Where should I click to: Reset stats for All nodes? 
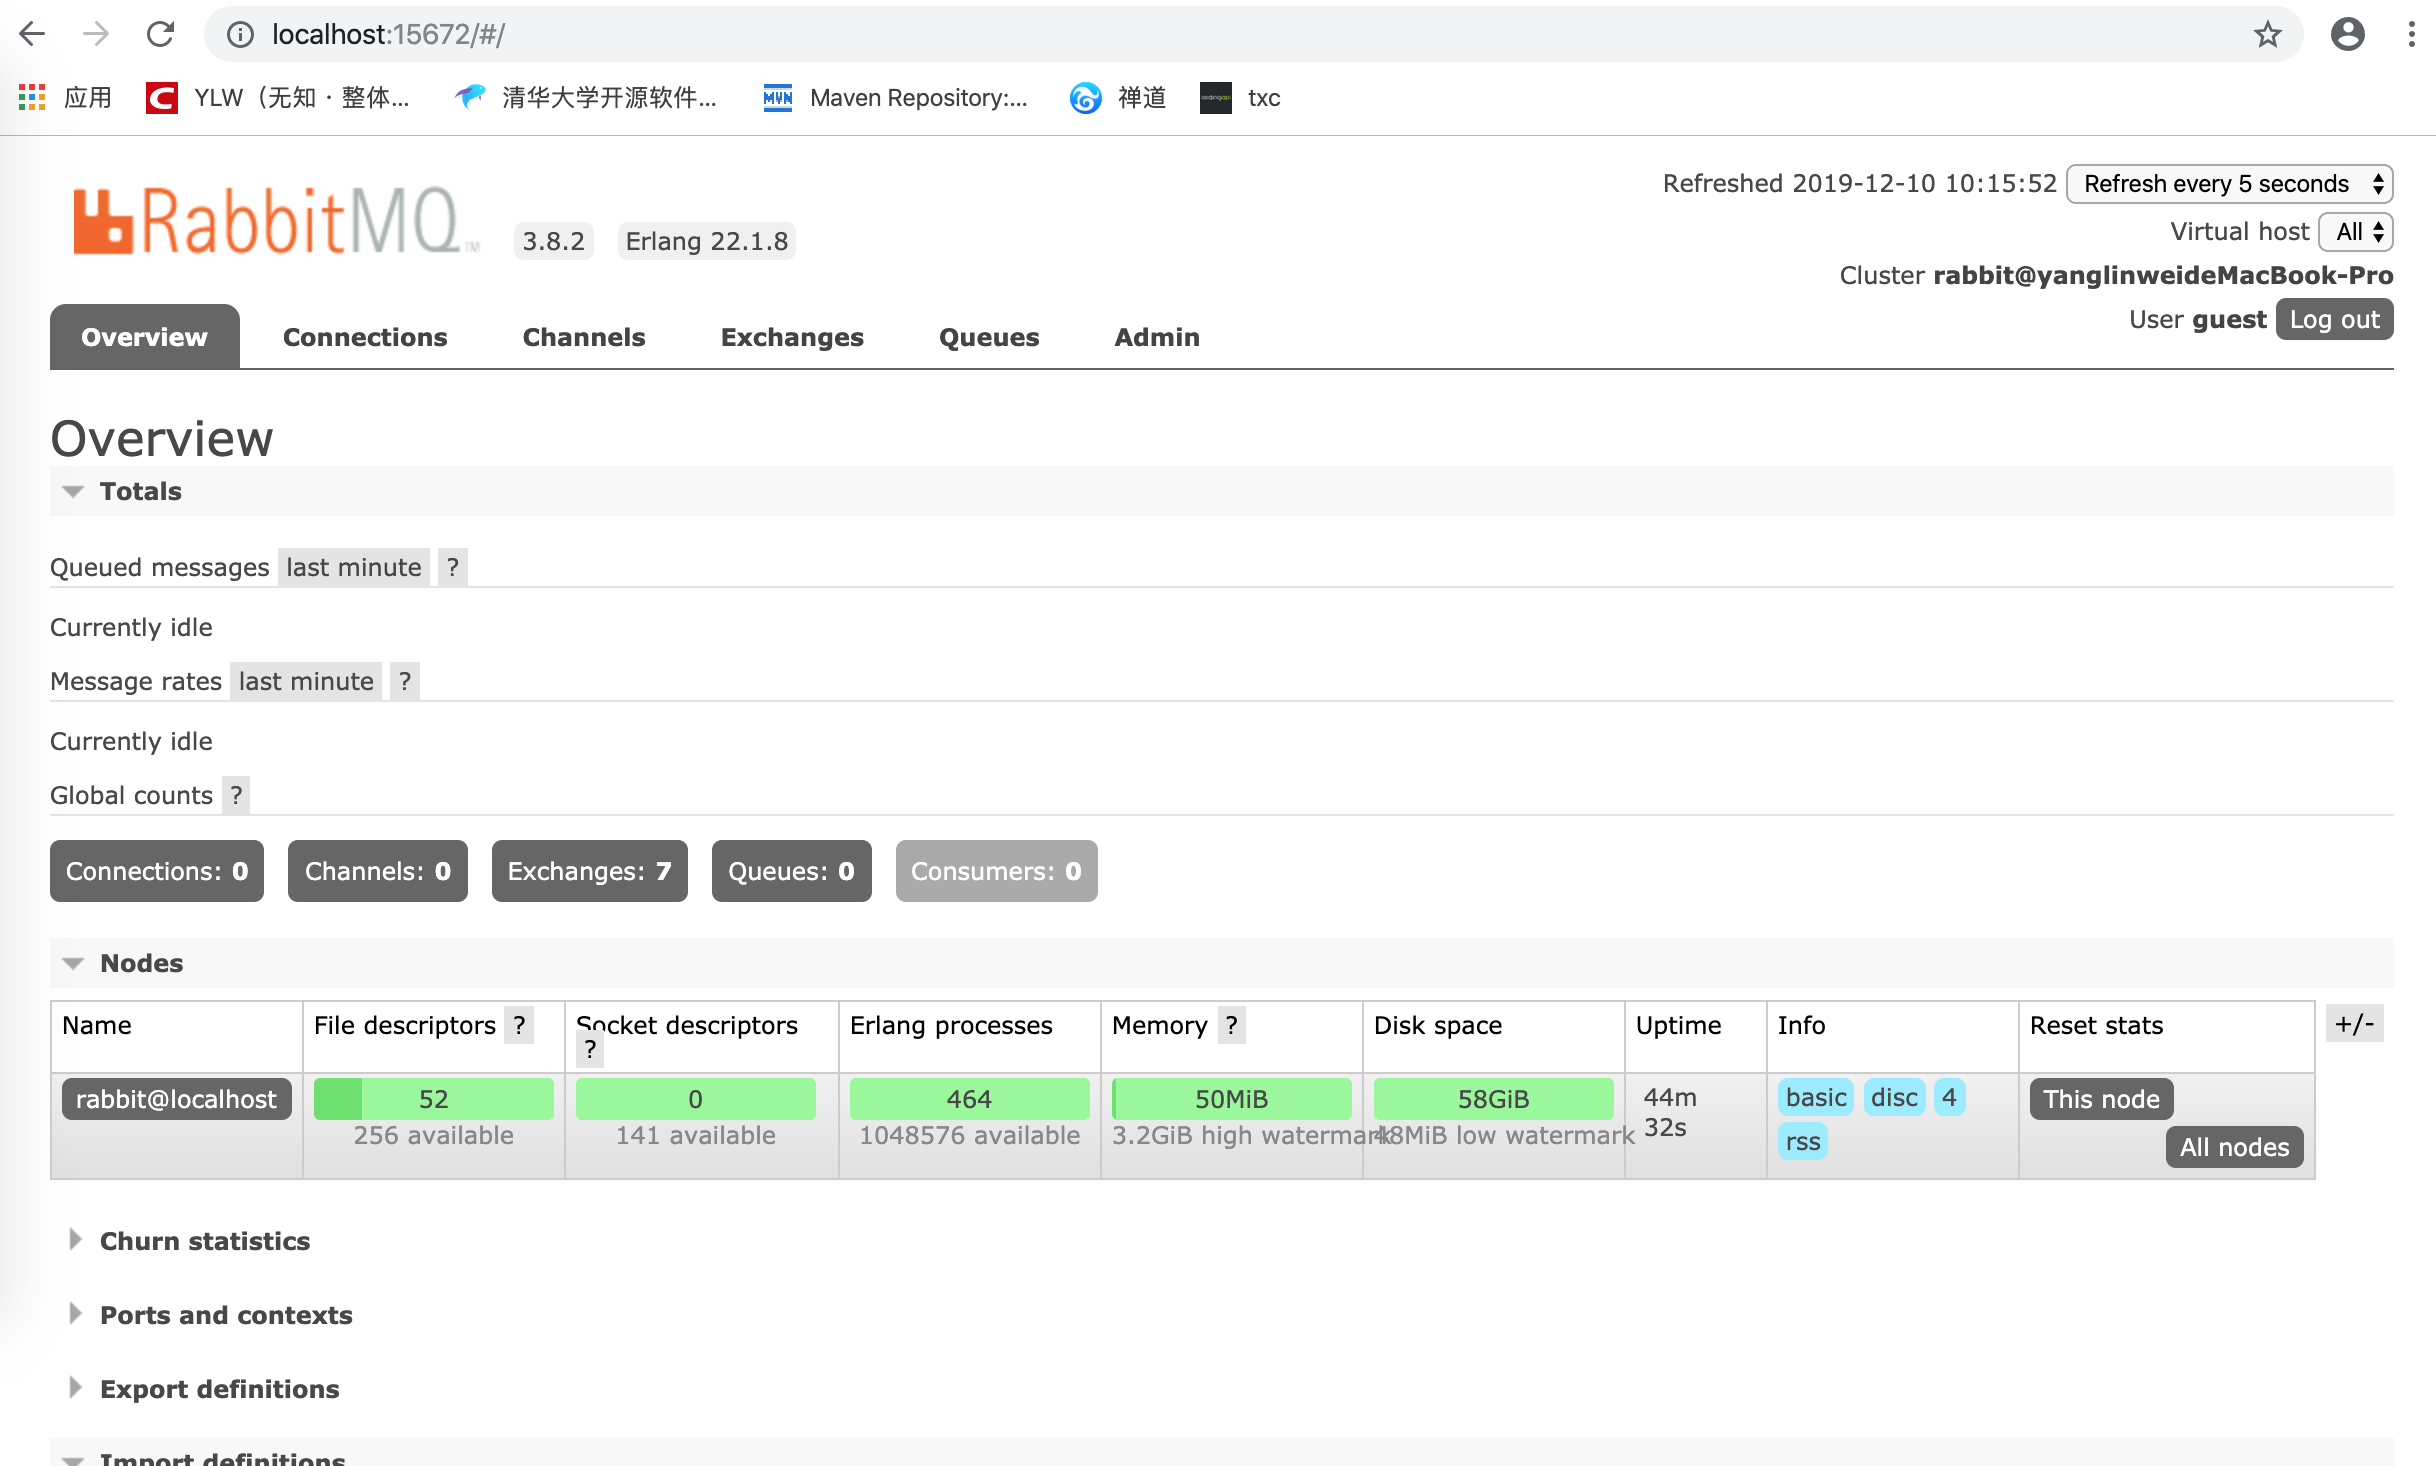tap(2234, 1147)
